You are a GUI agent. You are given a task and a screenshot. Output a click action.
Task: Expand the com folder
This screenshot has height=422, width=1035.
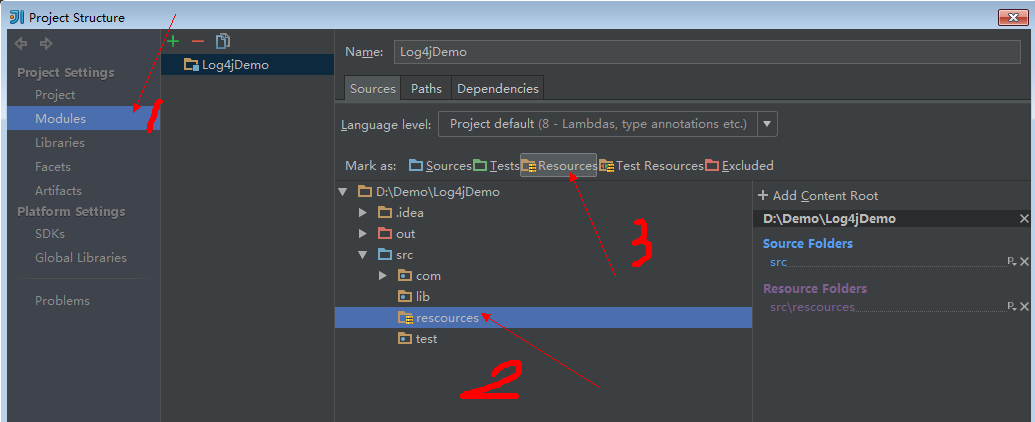tap(383, 276)
